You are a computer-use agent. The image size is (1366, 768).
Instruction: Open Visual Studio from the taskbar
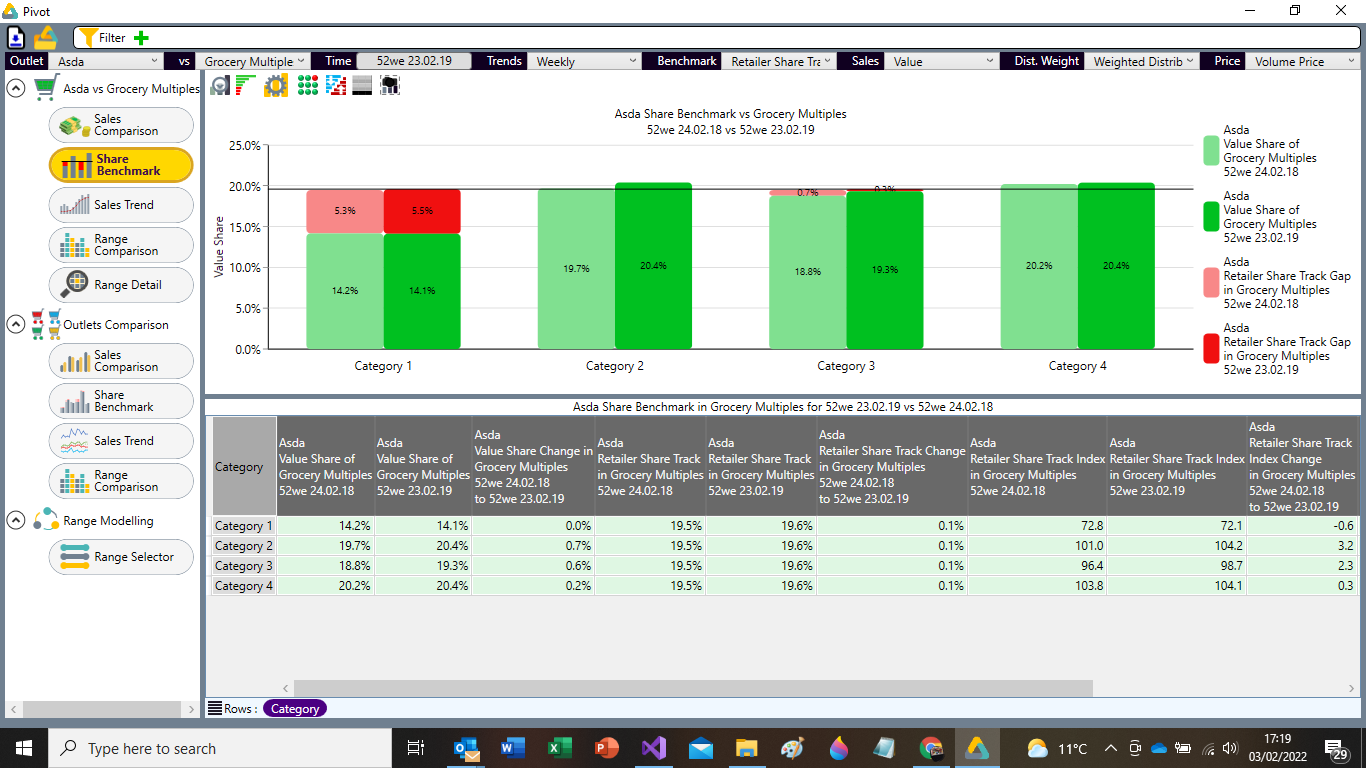pyautogui.click(x=653, y=748)
